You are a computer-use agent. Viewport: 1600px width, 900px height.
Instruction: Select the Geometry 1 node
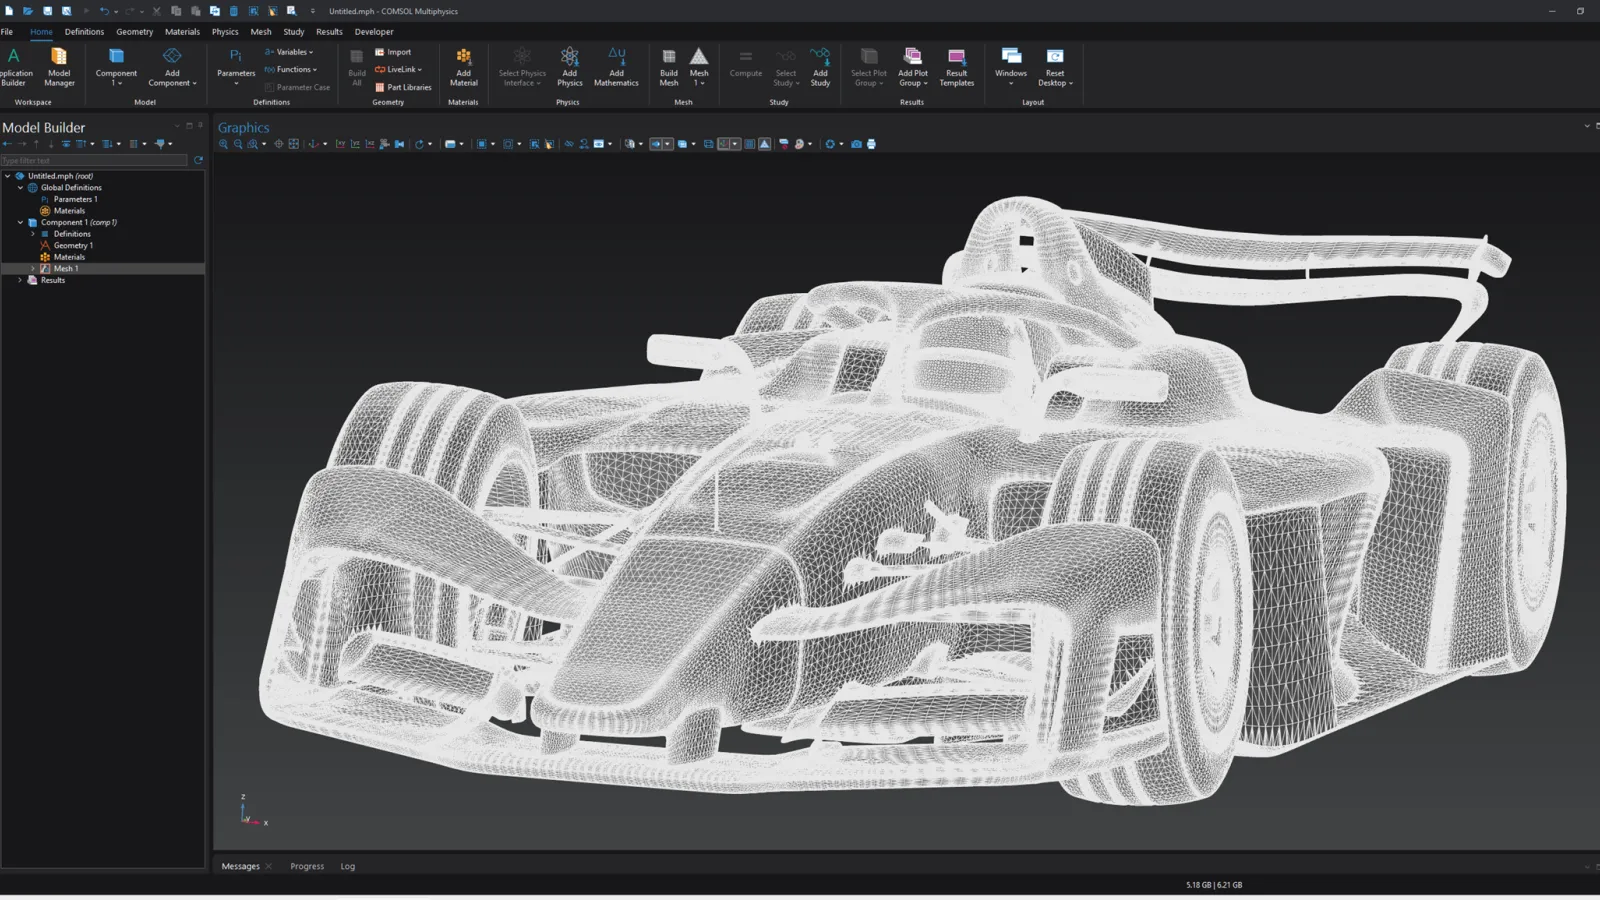pyautogui.click(x=73, y=245)
